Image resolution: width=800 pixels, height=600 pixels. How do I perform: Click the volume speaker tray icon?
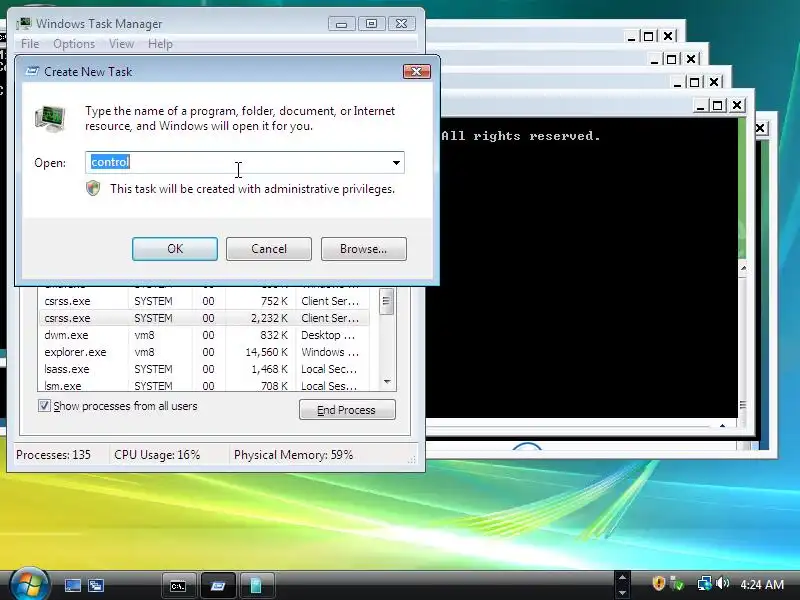click(722, 583)
